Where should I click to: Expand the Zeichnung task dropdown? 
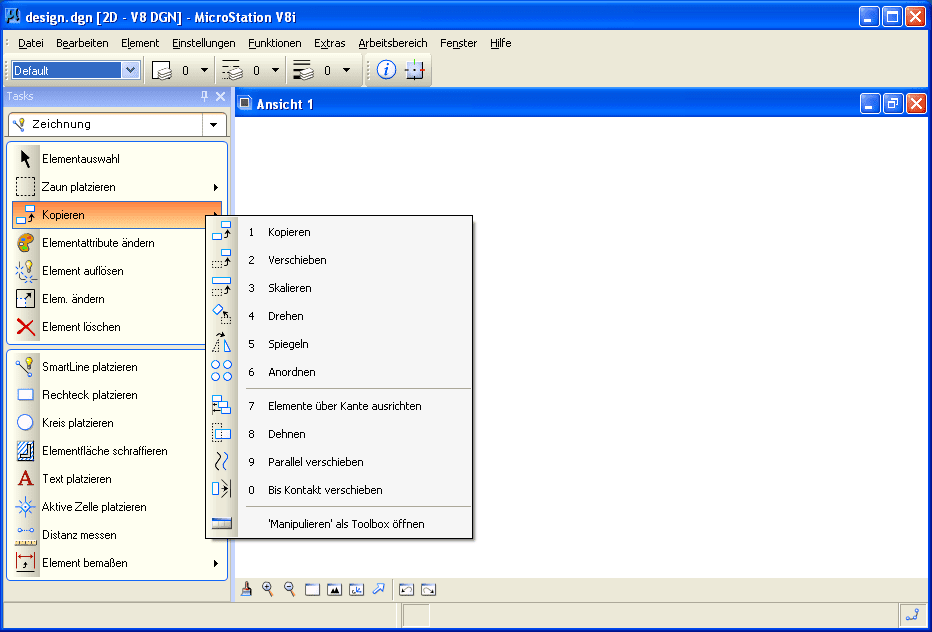tap(213, 125)
